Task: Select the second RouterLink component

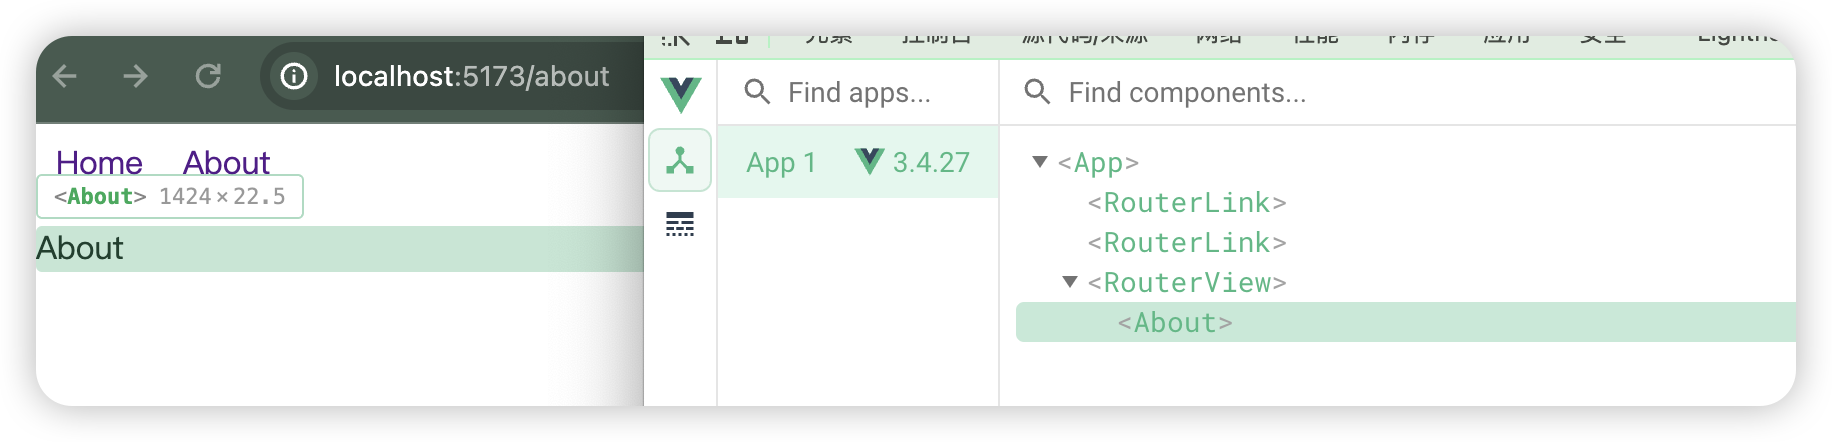Action: [1187, 243]
